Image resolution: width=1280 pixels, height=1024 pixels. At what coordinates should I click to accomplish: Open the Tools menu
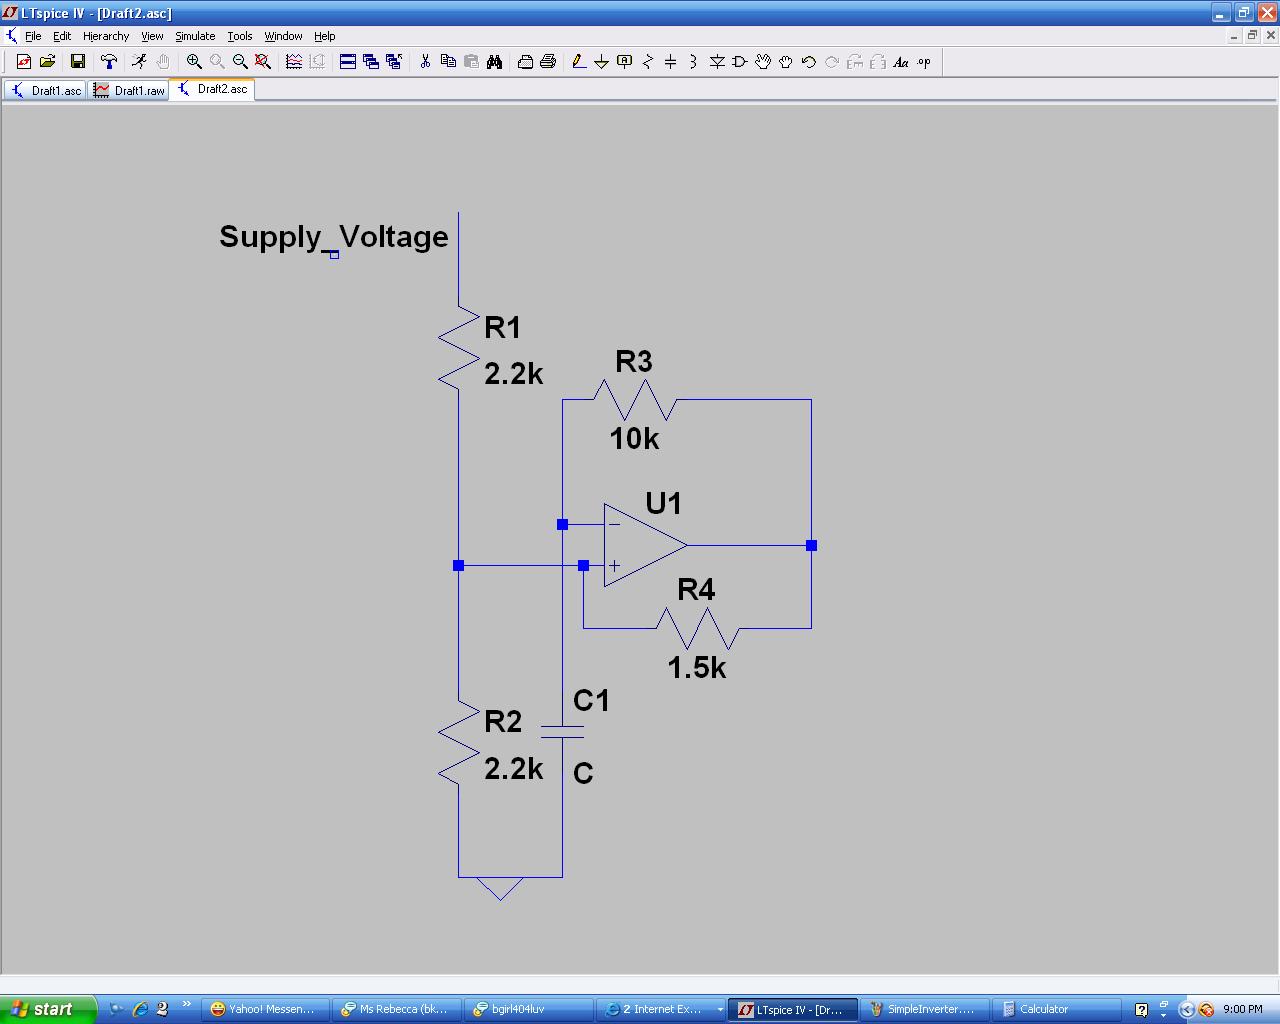click(240, 36)
